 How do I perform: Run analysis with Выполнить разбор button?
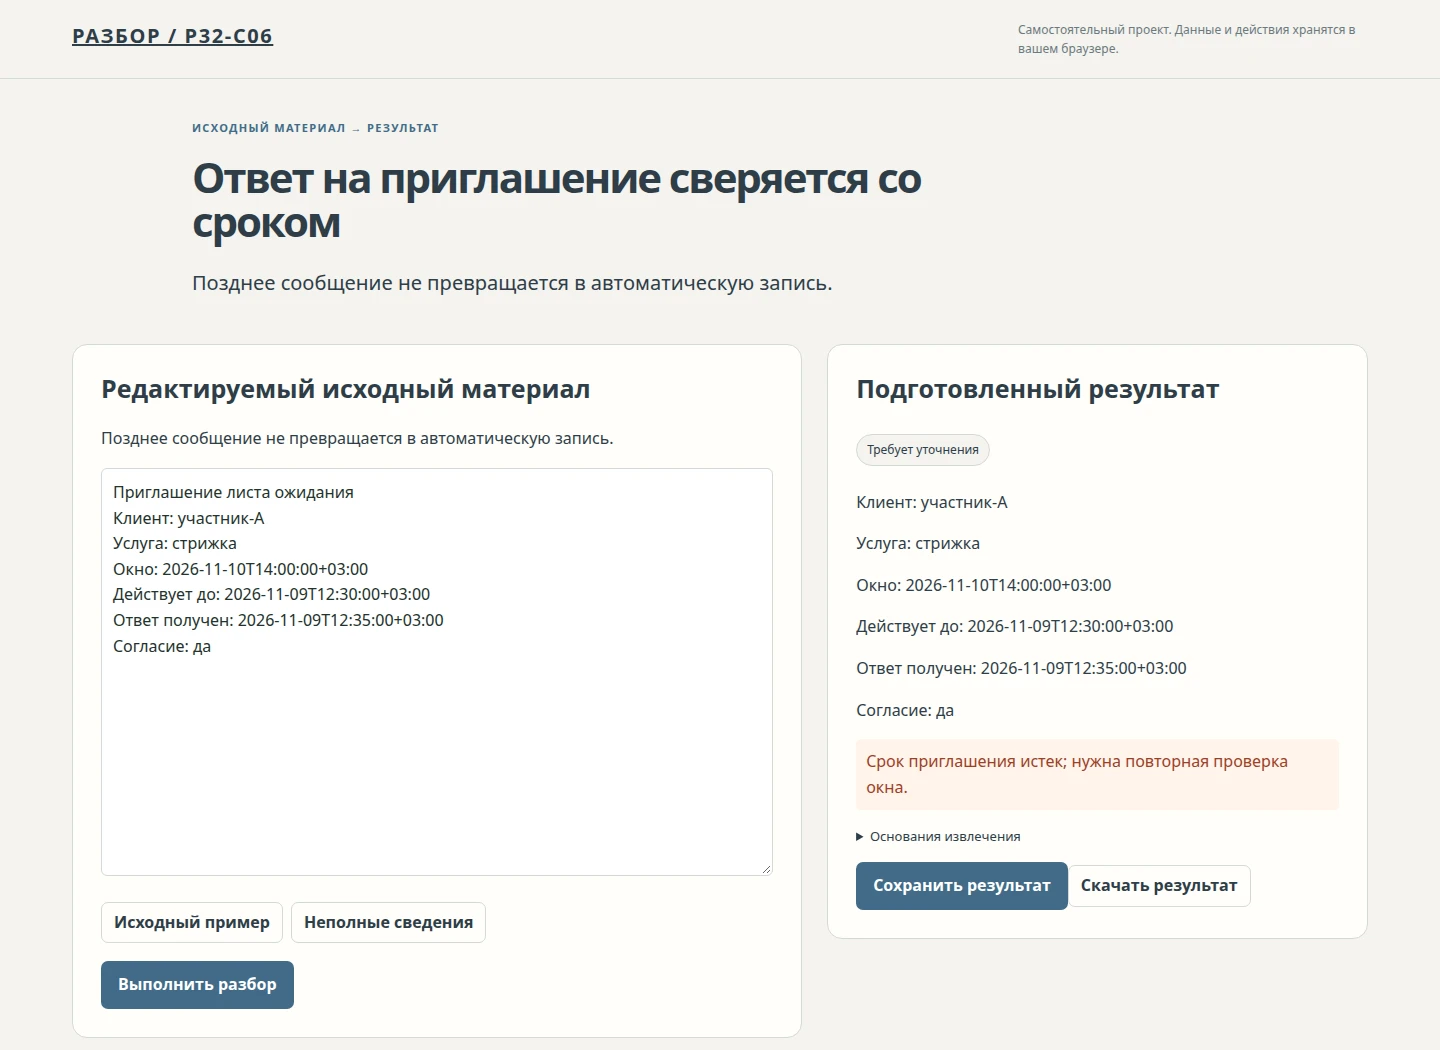click(x=197, y=985)
